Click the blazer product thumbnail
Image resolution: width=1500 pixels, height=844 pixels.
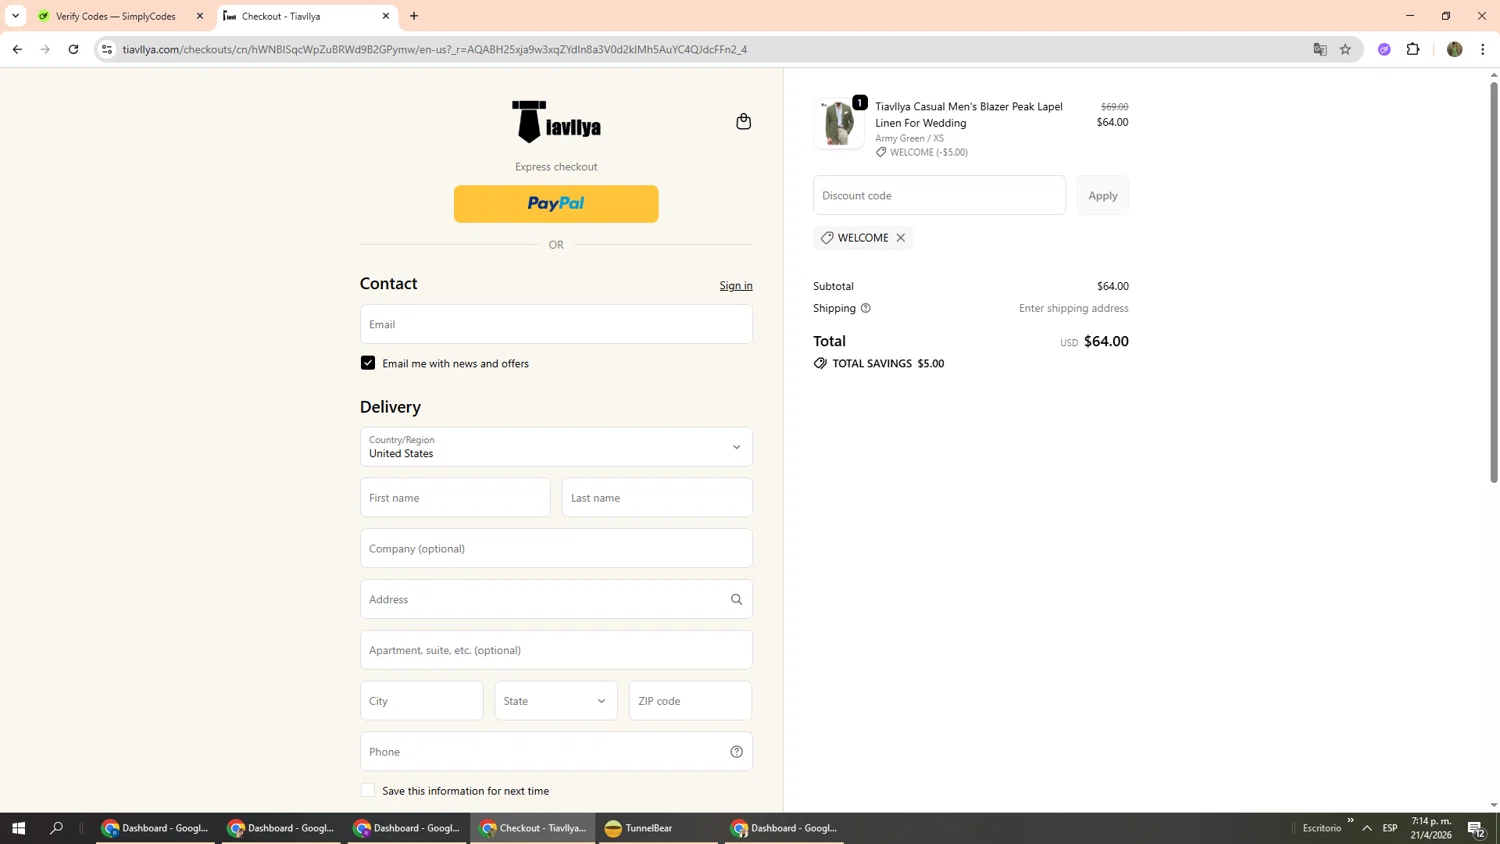click(839, 124)
